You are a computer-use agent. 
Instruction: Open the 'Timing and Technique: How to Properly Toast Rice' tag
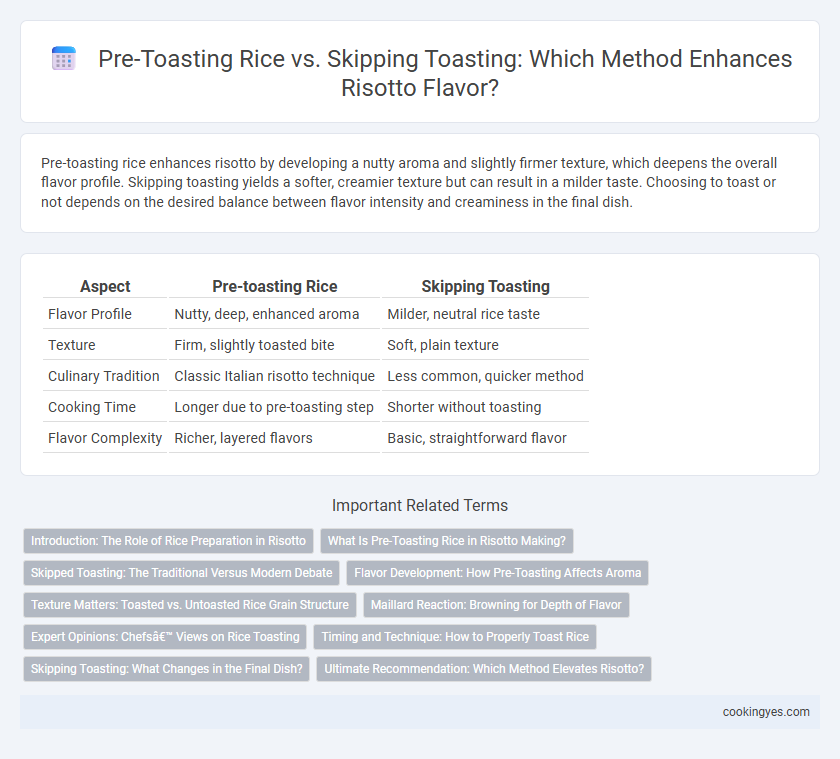(455, 637)
